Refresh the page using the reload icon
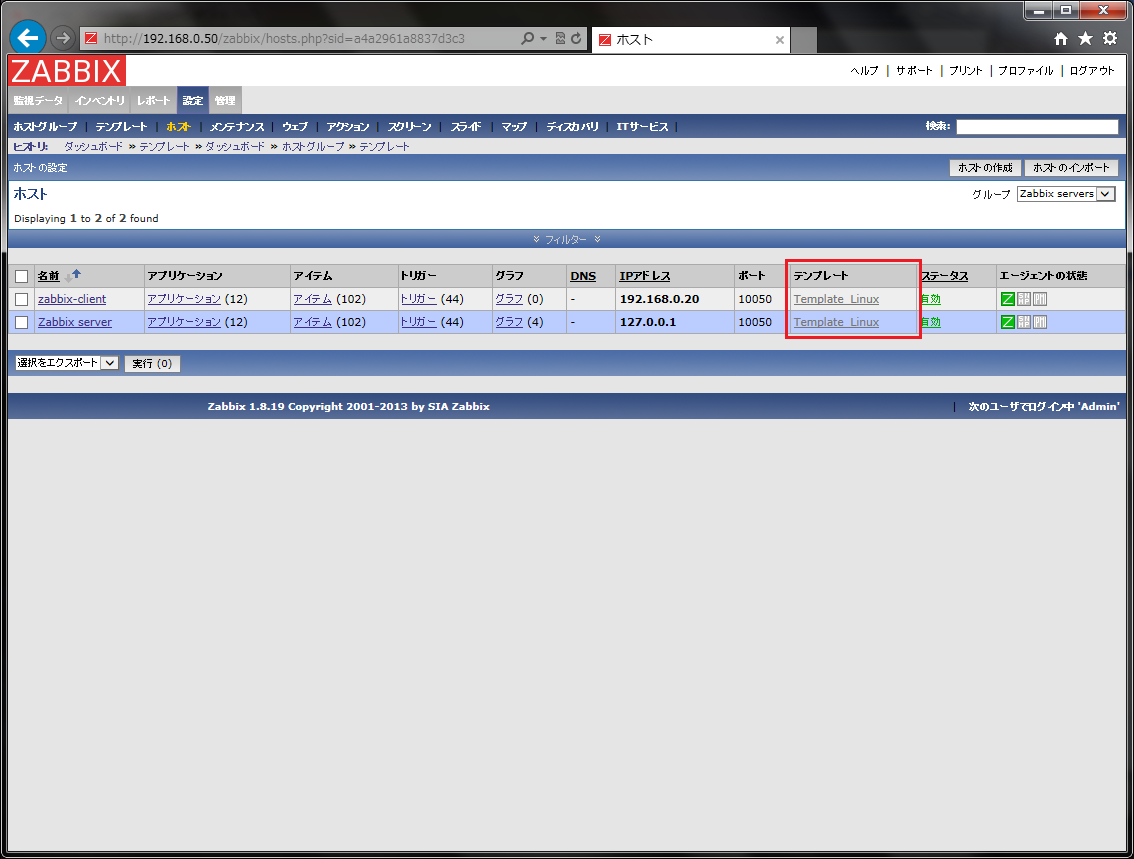Viewport: 1134px width, 859px height. (x=576, y=38)
